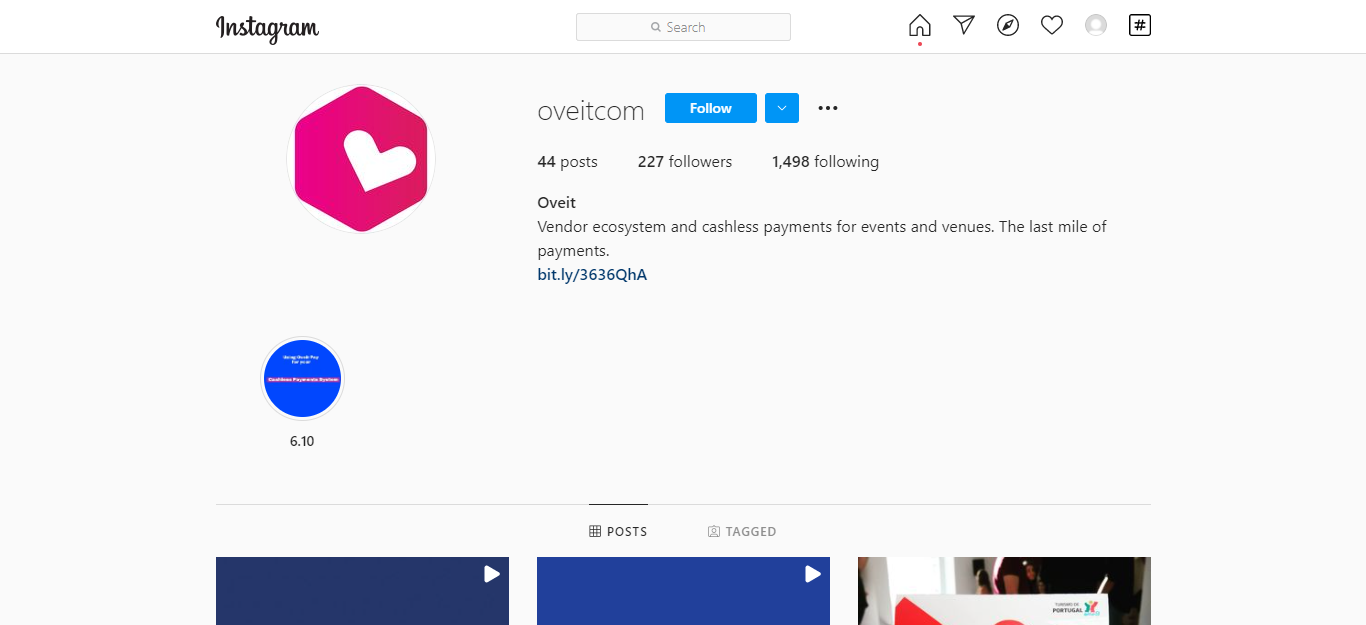This screenshot has height=625, width=1366.
Task: View the 1,498 following list
Action: [x=825, y=162]
